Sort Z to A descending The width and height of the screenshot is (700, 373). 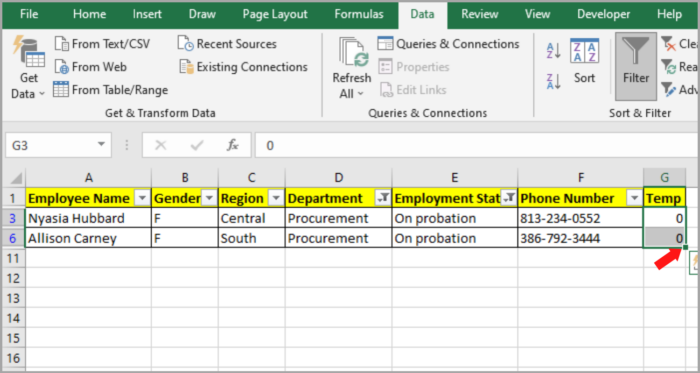pos(554,81)
